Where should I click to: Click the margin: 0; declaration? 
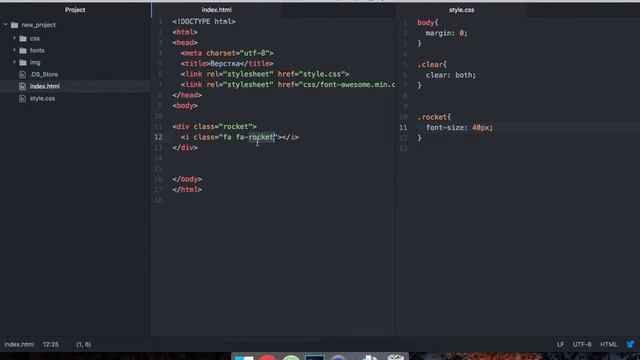point(447,33)
